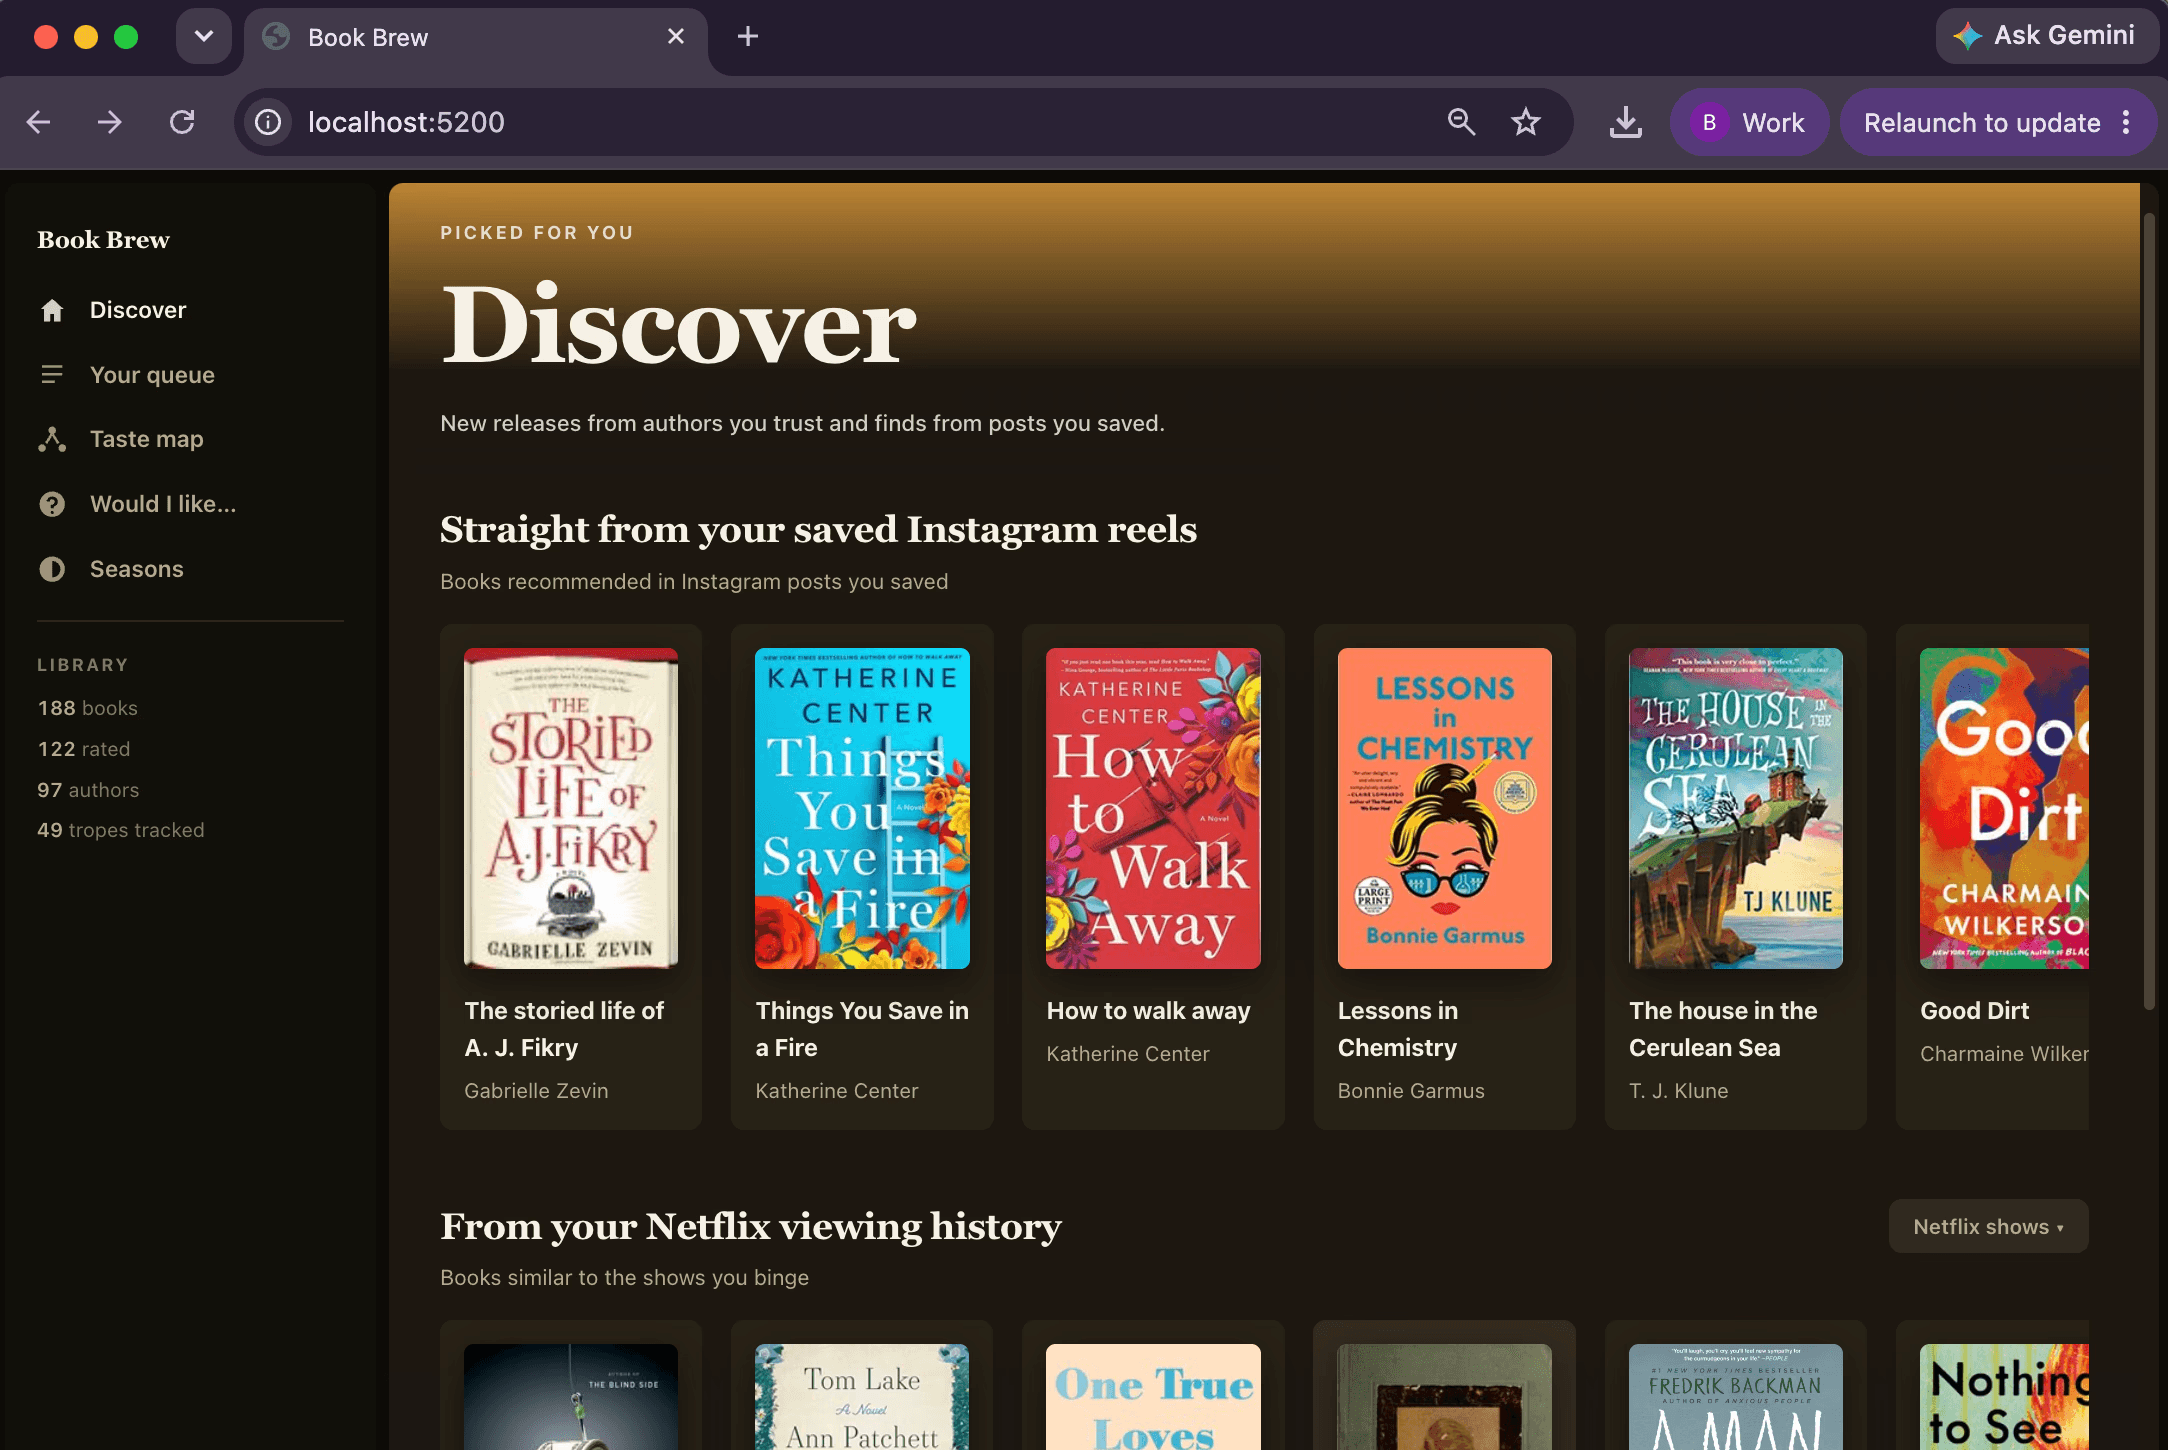Viewport: 2168px width, 1450px height.
Task: Select the Book Brew browser tab
Action: [x=476, y=38]
